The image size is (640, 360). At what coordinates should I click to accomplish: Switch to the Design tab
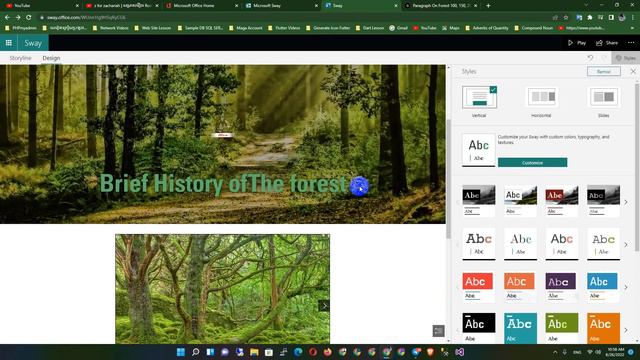(51, 58)
